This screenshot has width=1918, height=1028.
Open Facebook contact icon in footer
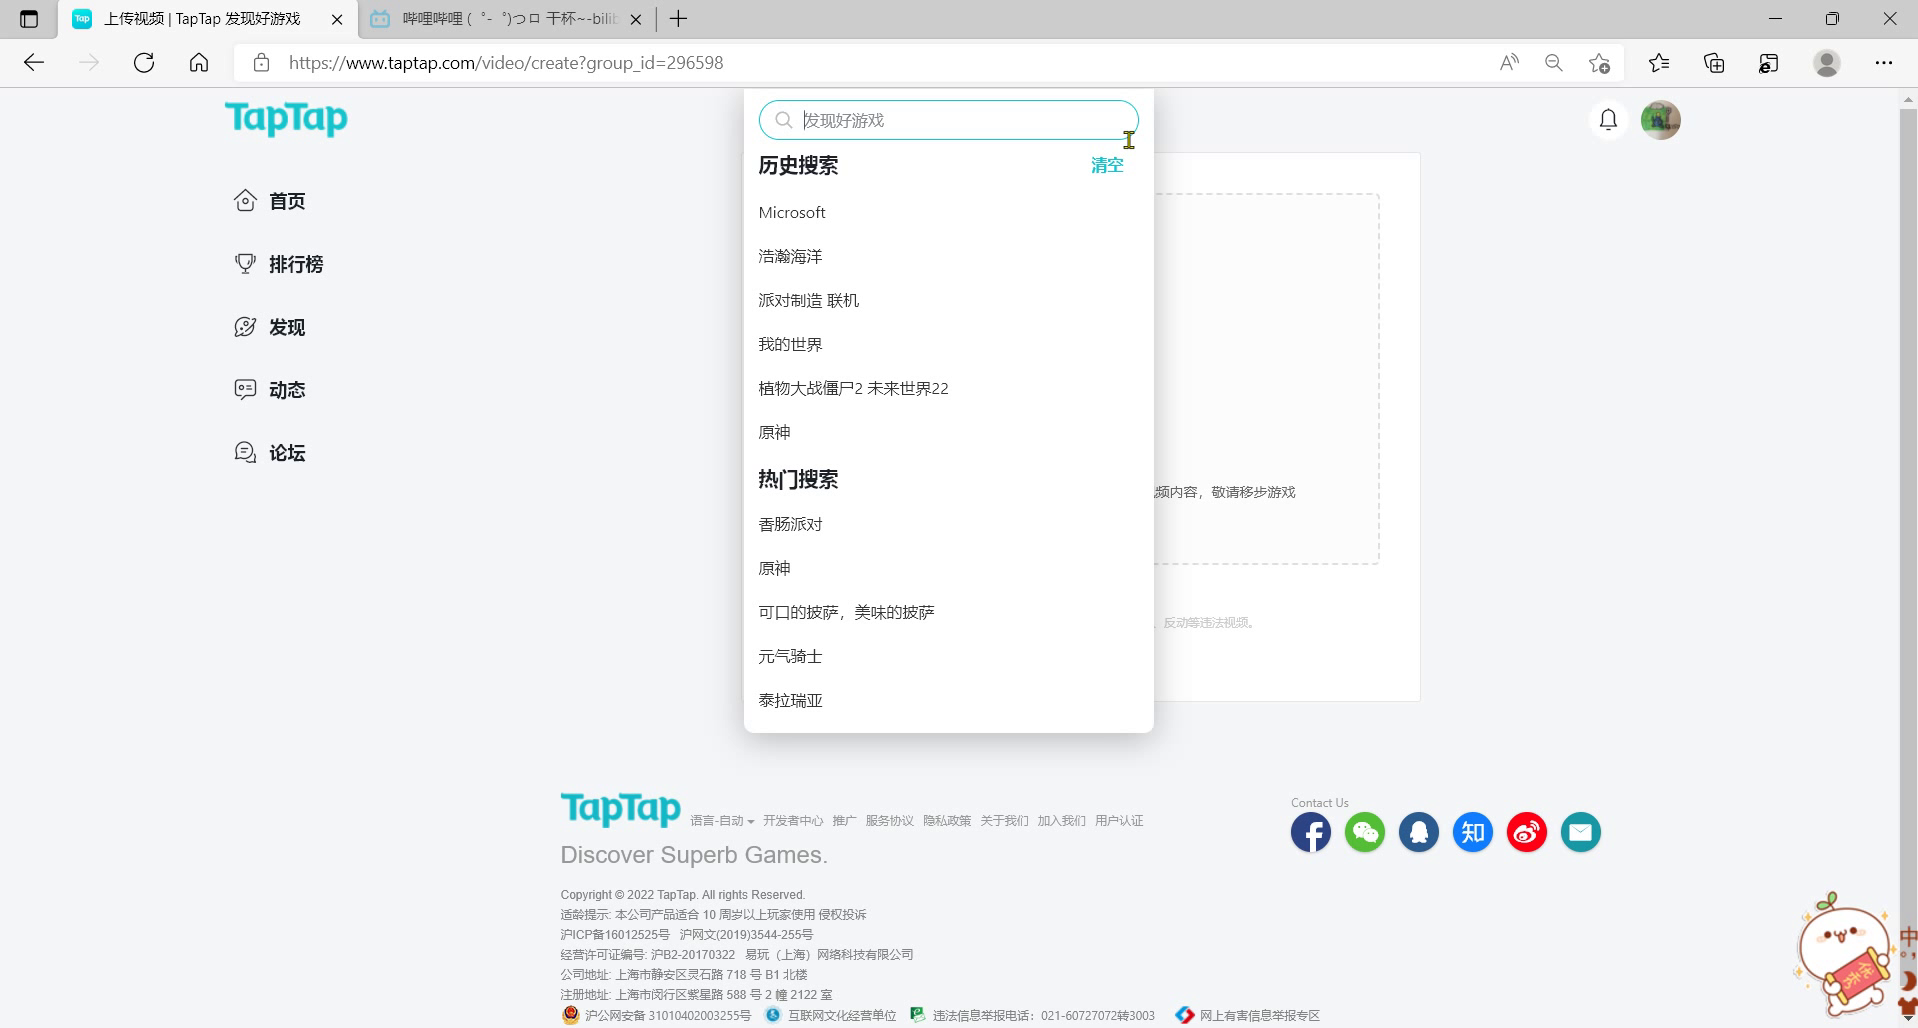[x=1310, y=832]
